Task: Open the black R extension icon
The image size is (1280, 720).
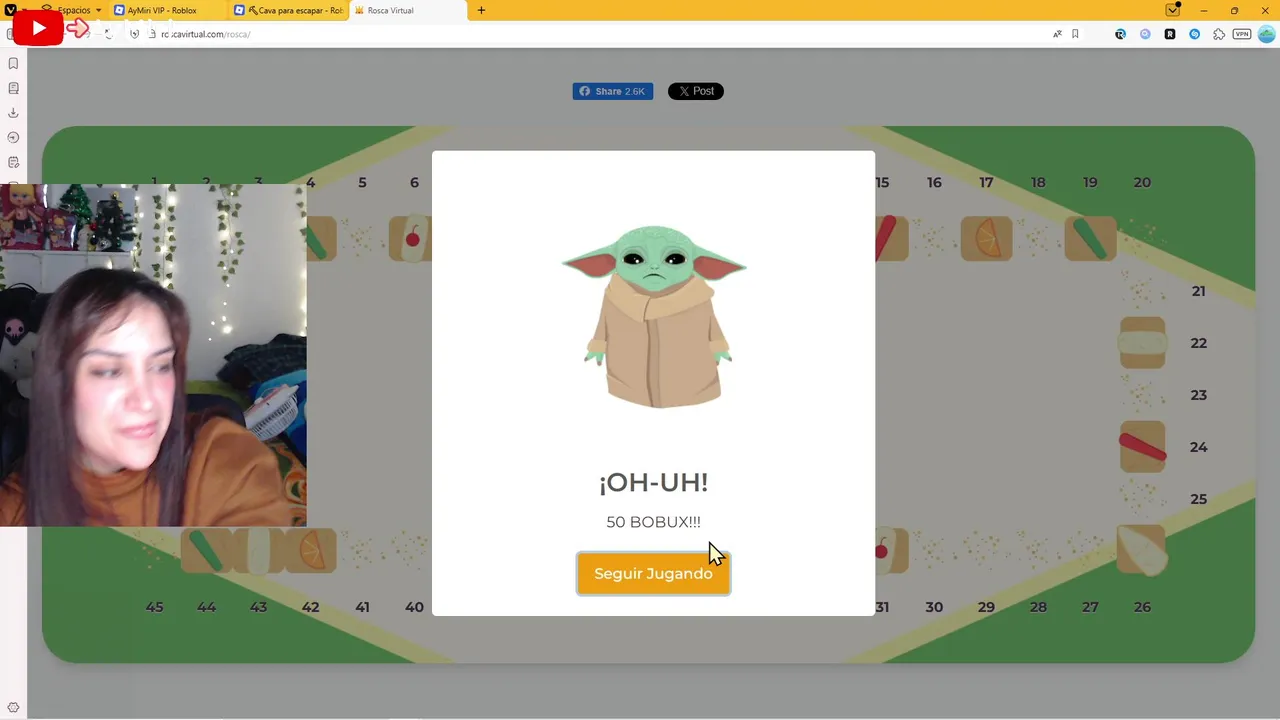Action: [x=1169, y=34]
